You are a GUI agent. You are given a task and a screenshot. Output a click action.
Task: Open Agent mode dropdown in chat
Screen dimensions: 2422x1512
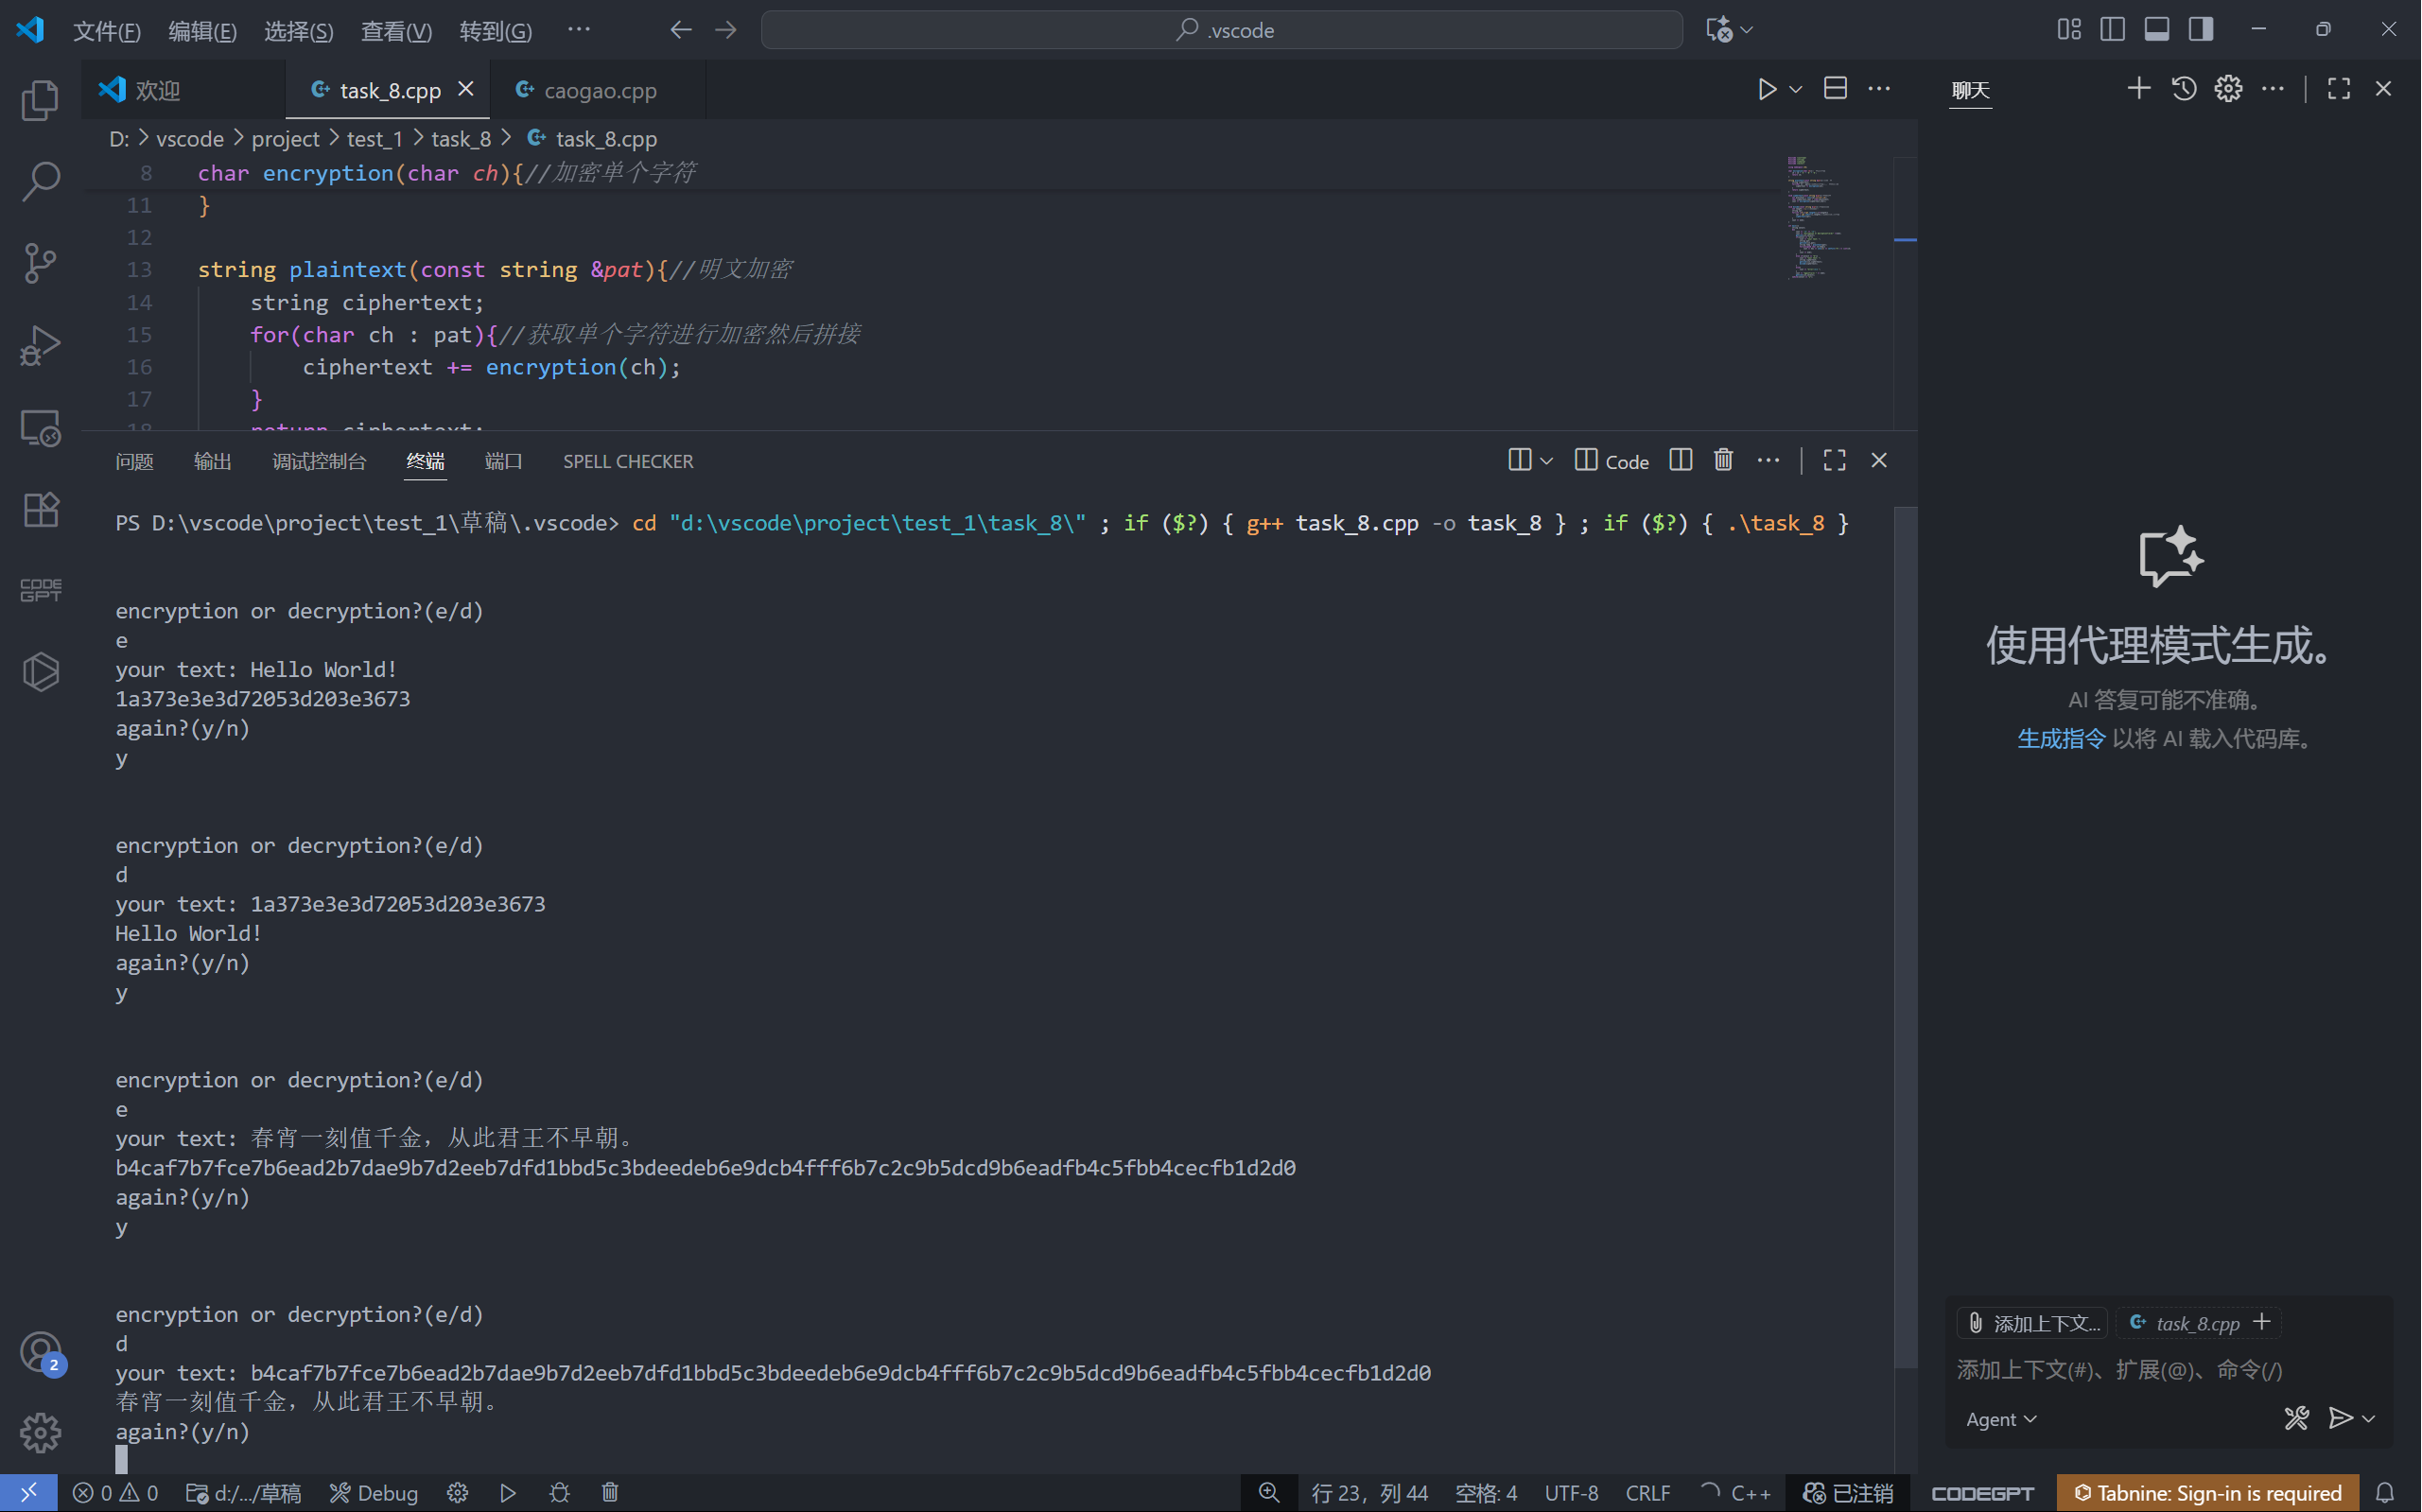click(2001, 1419)
